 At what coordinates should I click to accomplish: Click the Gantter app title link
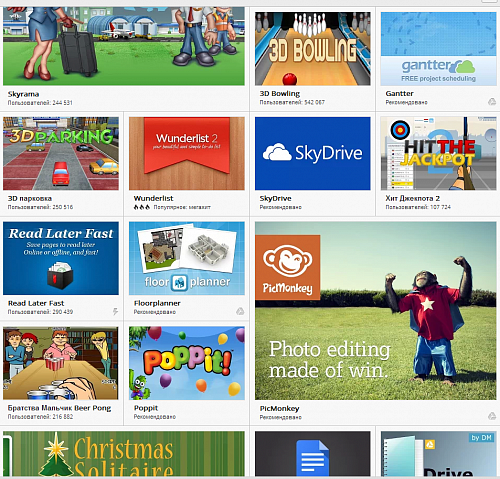(x=399, y=93)
